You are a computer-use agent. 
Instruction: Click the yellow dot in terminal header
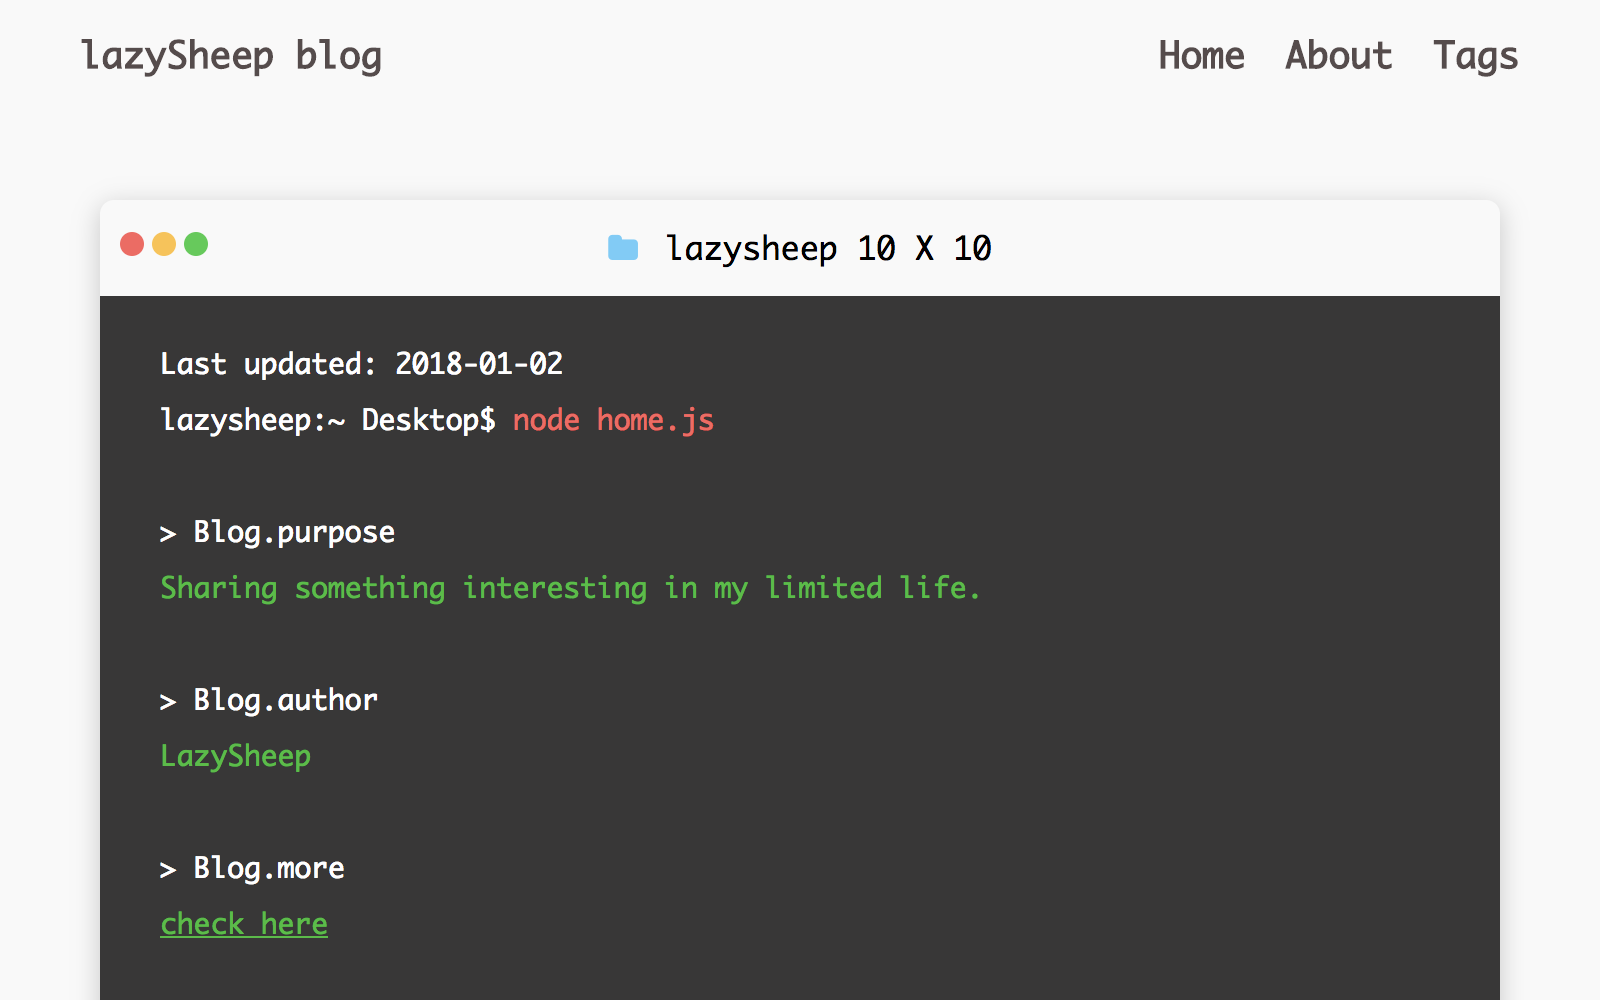click(x=164, y=244)
